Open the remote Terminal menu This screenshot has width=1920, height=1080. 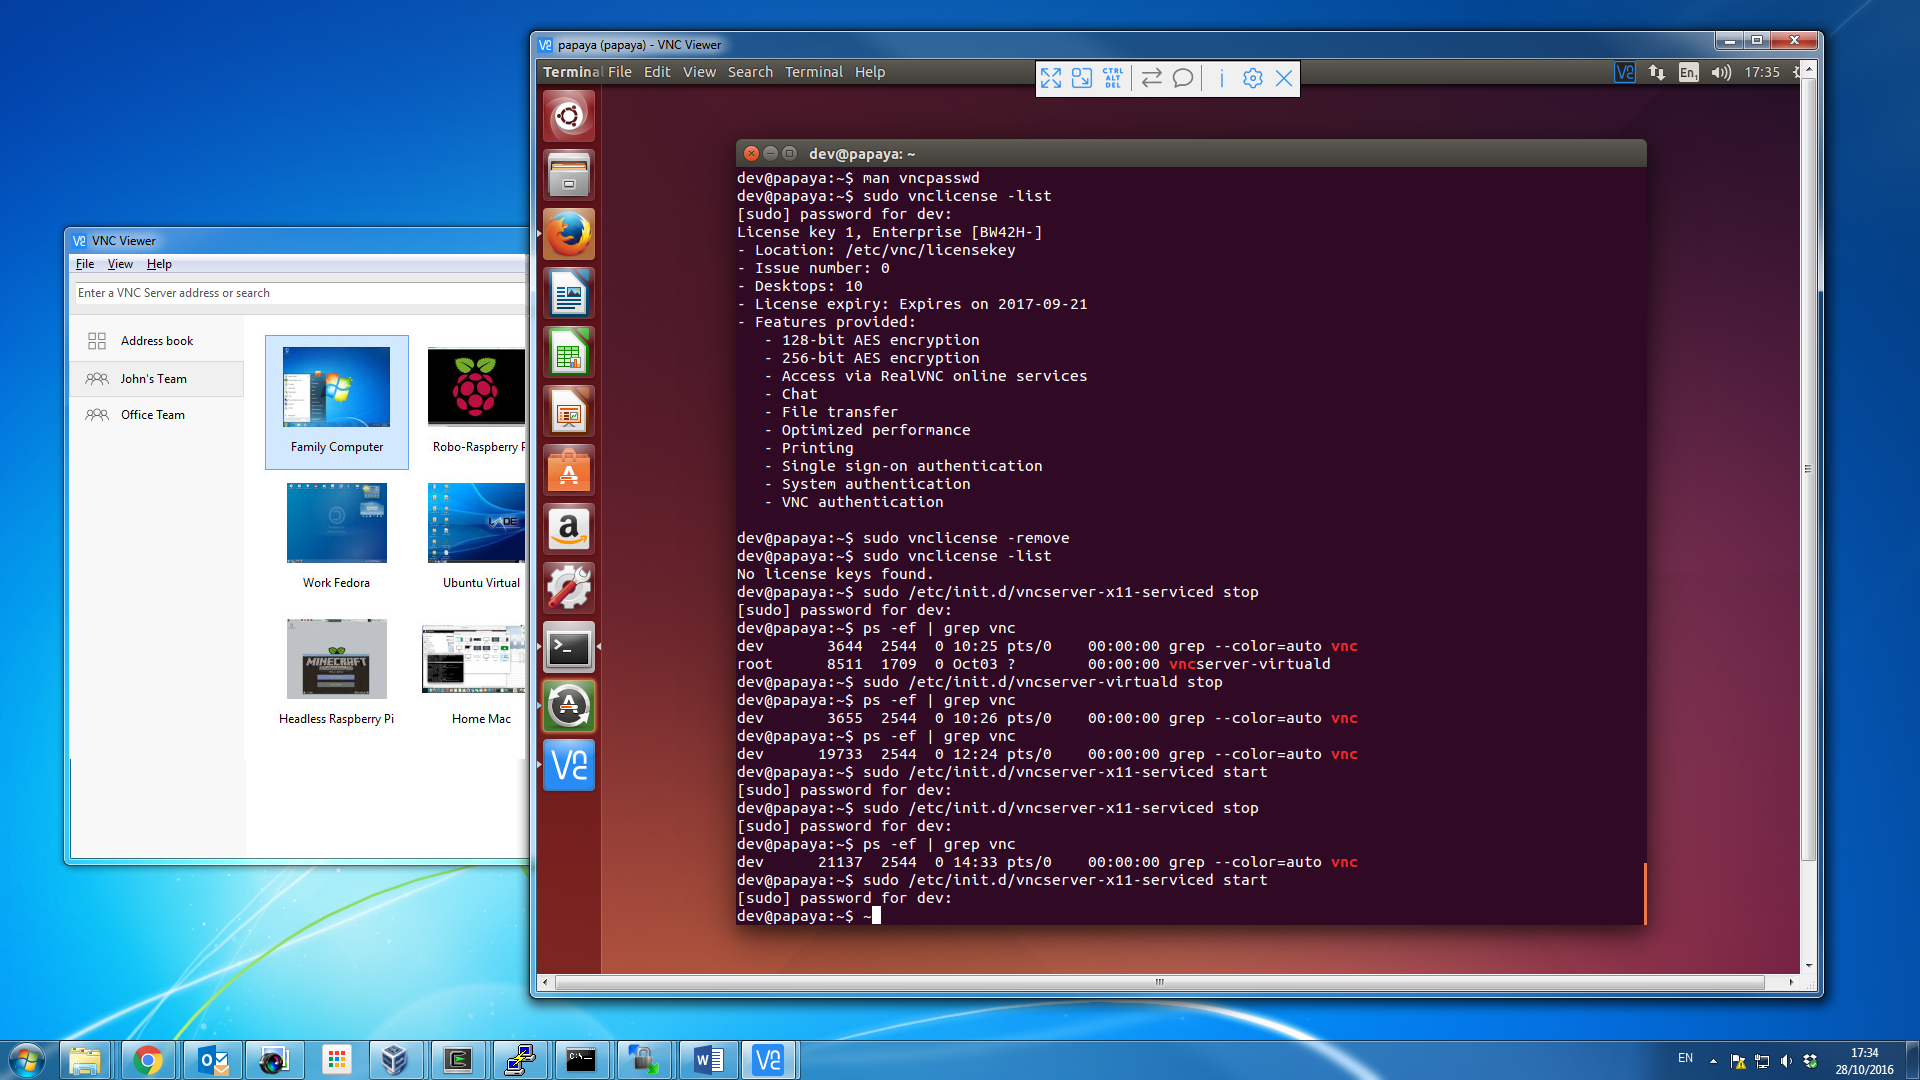813,72
